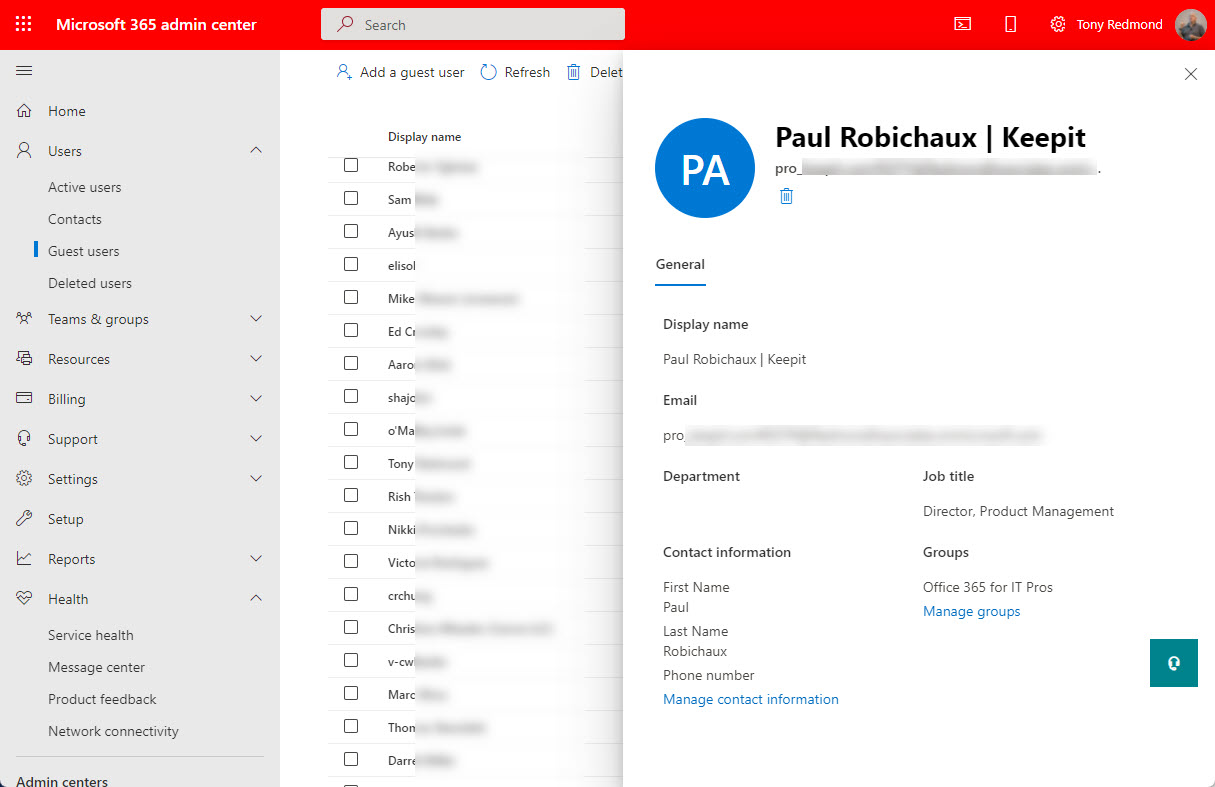Select the checkbox beside Ed Cr user
Viewport: 1215px width, 787px height.
click(351, 330)
